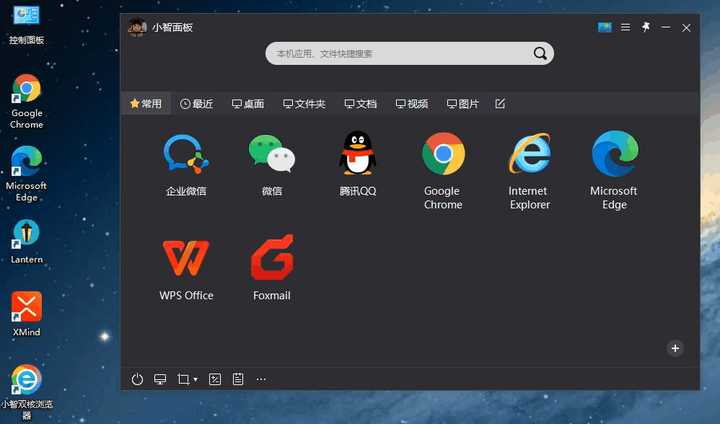The width and height of the screenshot is (720, 424).
Task: Click the round plus button to add app
Action: (x=675, y=348)
